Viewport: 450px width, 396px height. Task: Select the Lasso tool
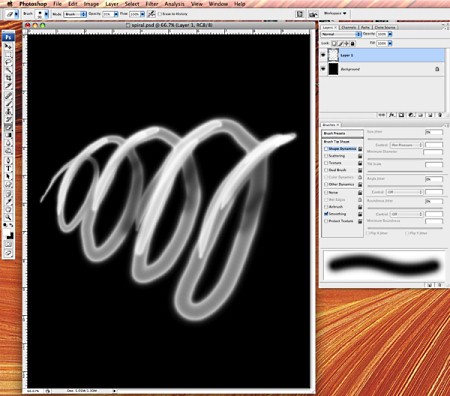tap(8, 62)
